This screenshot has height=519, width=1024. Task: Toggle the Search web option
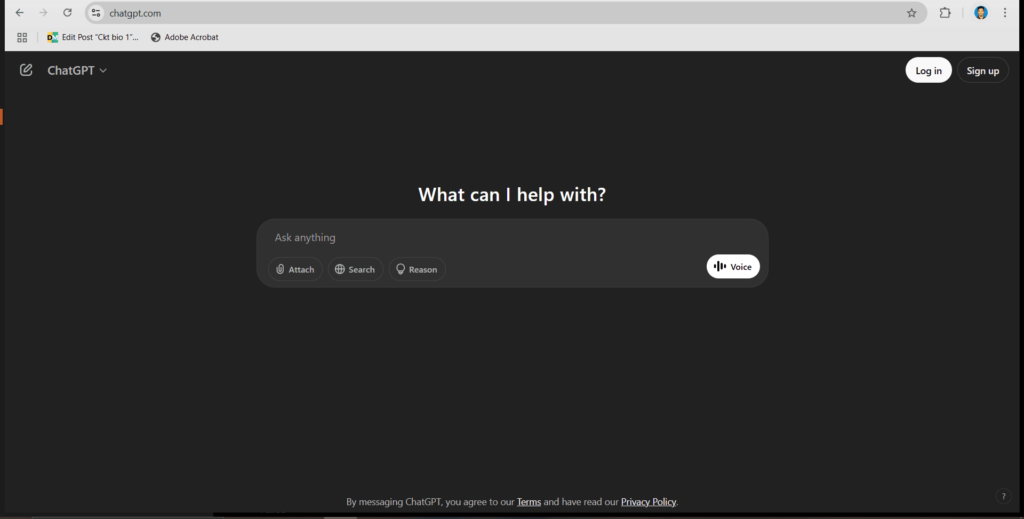pyautogui.click(x=355, y=269)
